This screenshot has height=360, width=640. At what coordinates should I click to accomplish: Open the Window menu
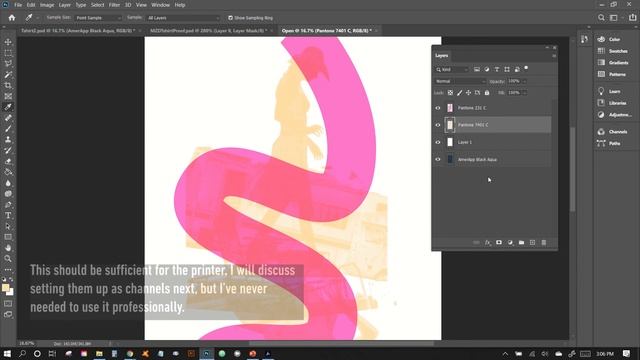click(160, 5)
